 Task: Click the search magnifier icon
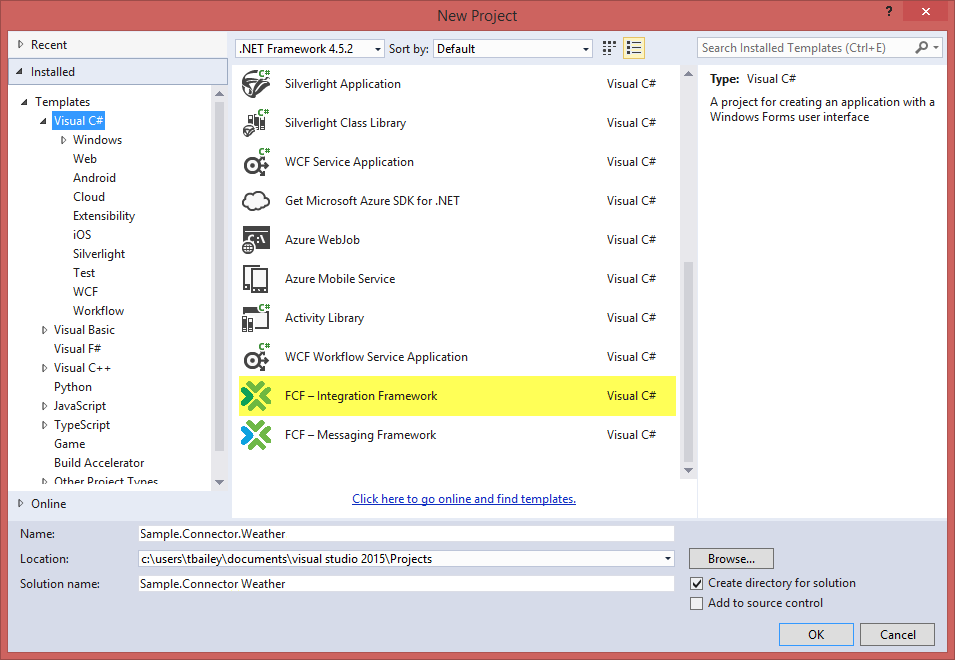click(922, 47)
